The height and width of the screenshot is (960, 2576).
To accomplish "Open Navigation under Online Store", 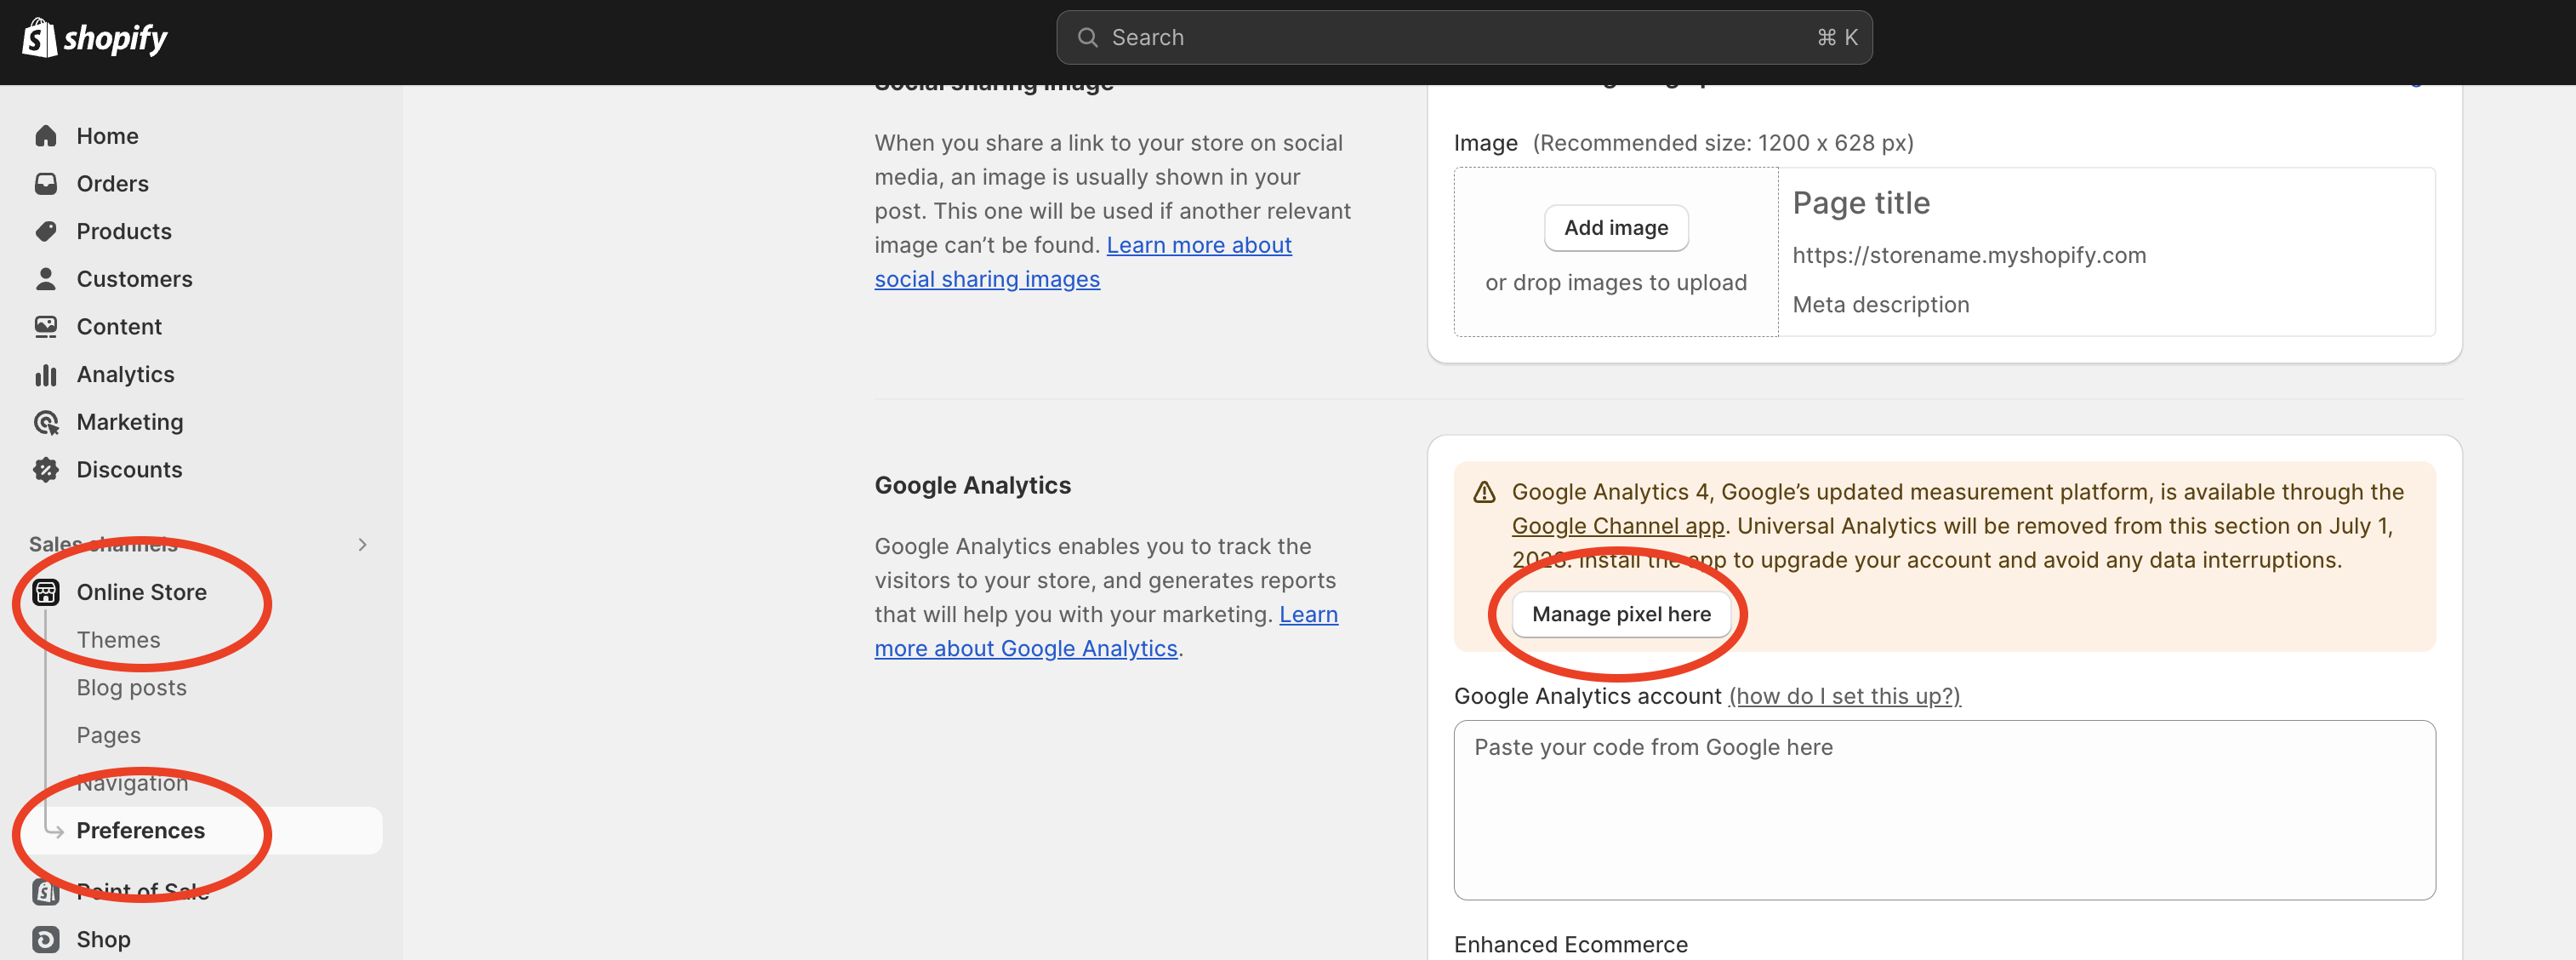I will (133, 783).
